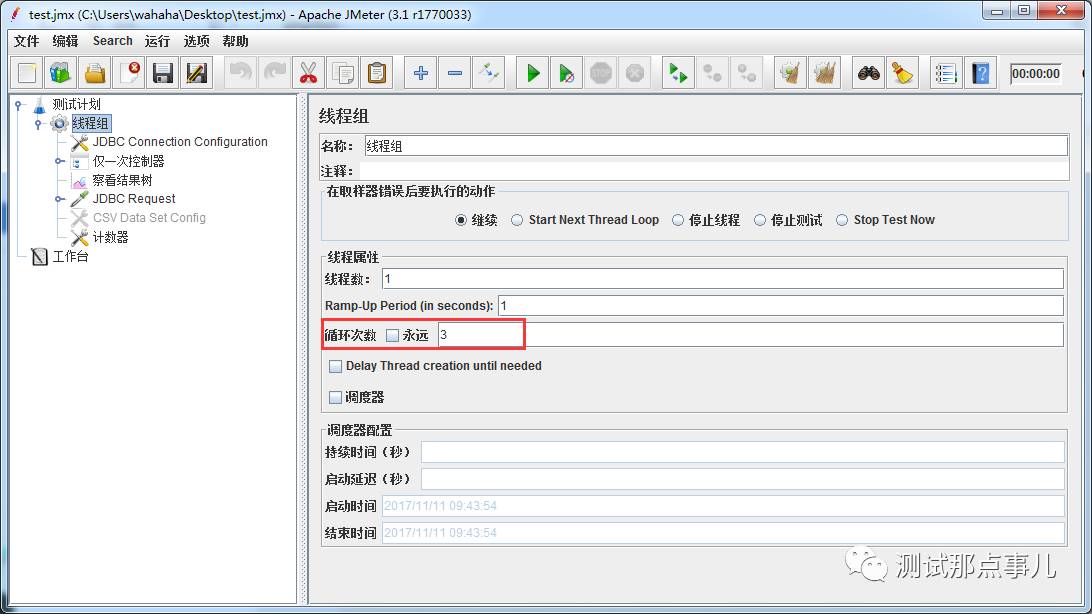Screen dimensions: 1092x614
Task: Open Help with the question mark icon
Action: tap(981, 73)
